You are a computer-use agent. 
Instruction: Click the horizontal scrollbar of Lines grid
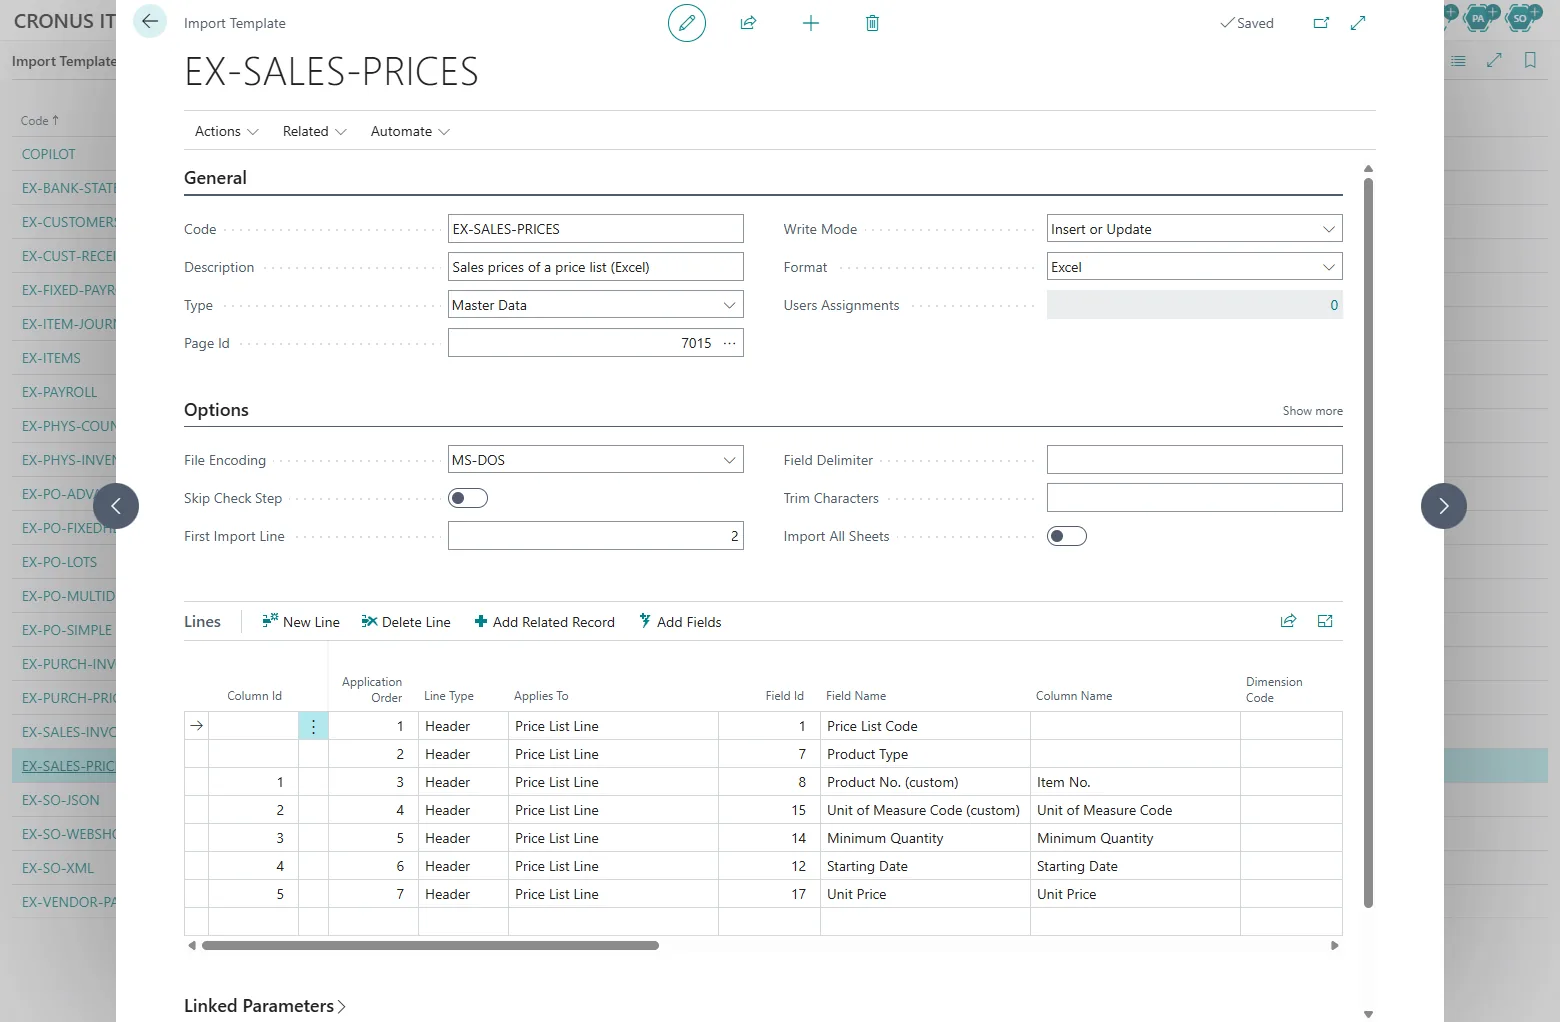coord(430,945)
